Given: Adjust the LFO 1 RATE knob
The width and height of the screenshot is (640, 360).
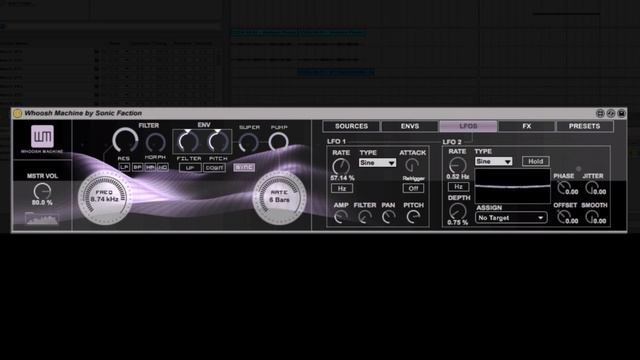Looking at the screenshot, I should pyautogui.click(x=341, y=166).
